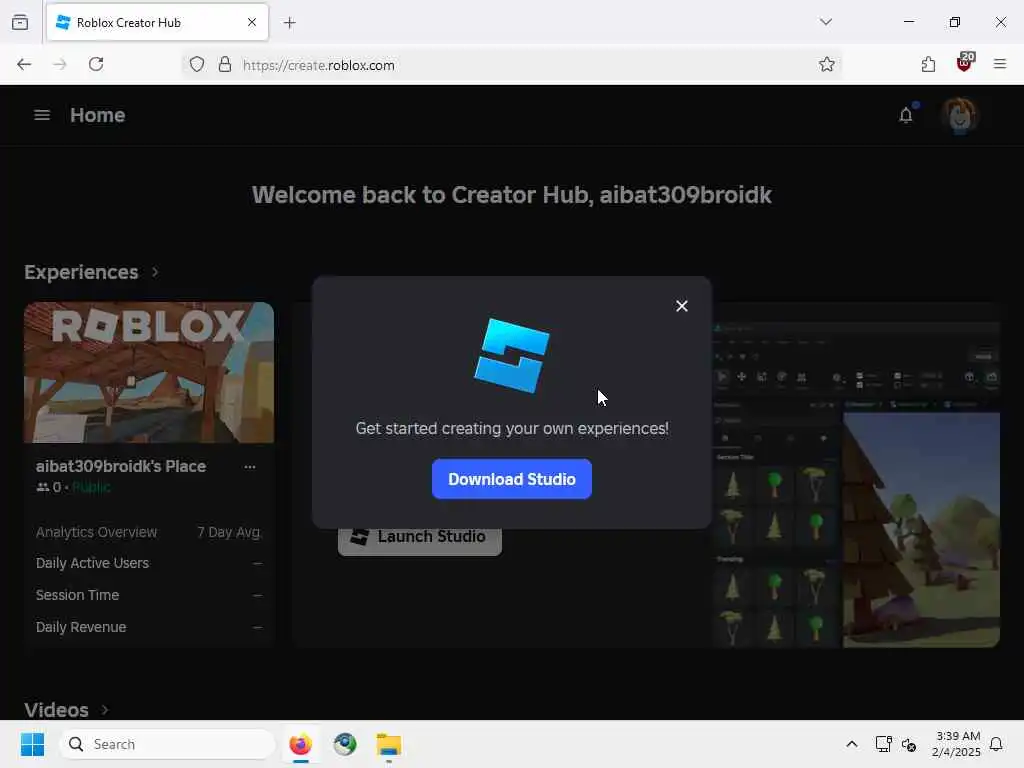Open the list all tabs dropdown
This screenshot has height=768, width=1024.
pos(826,22)
